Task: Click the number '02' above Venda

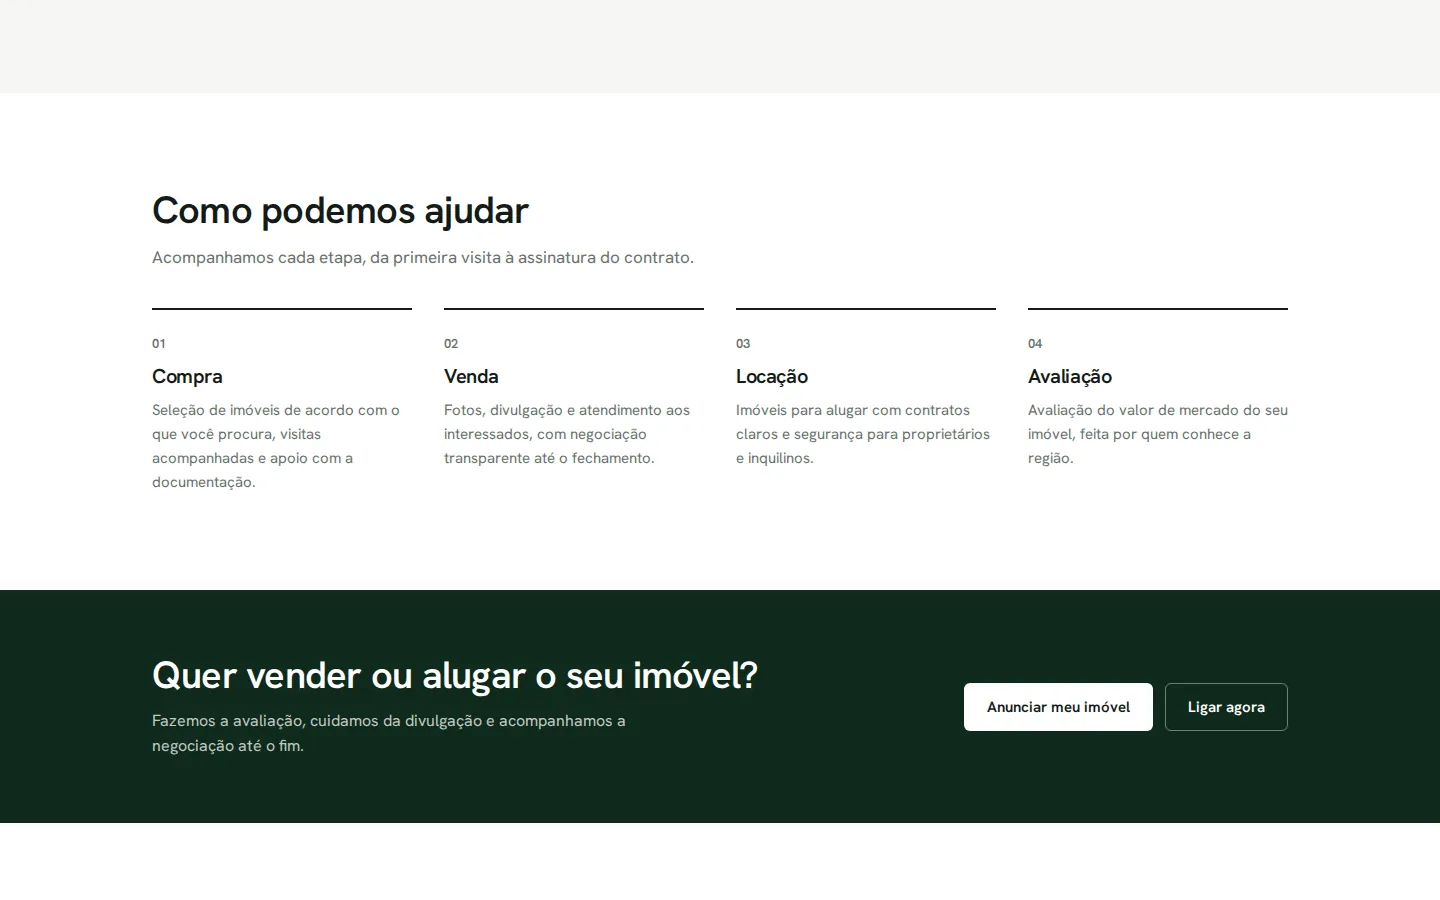Action: coord(451,344)
